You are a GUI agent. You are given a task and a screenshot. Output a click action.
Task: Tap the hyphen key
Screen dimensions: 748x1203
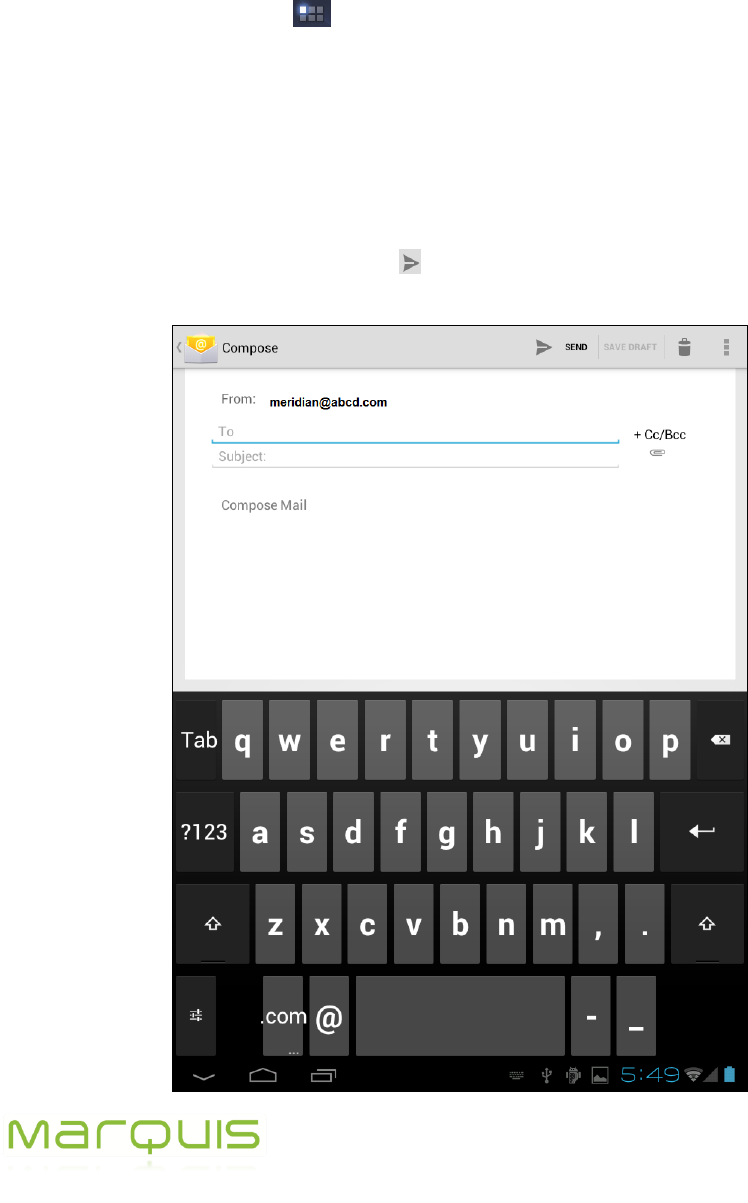[x=590, y=1016]
